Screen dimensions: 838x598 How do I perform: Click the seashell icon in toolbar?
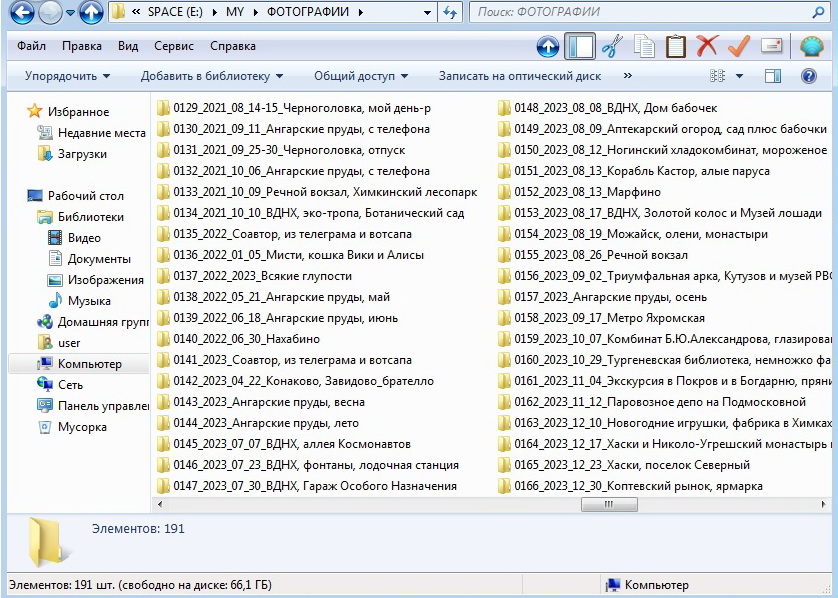[811, 46]
